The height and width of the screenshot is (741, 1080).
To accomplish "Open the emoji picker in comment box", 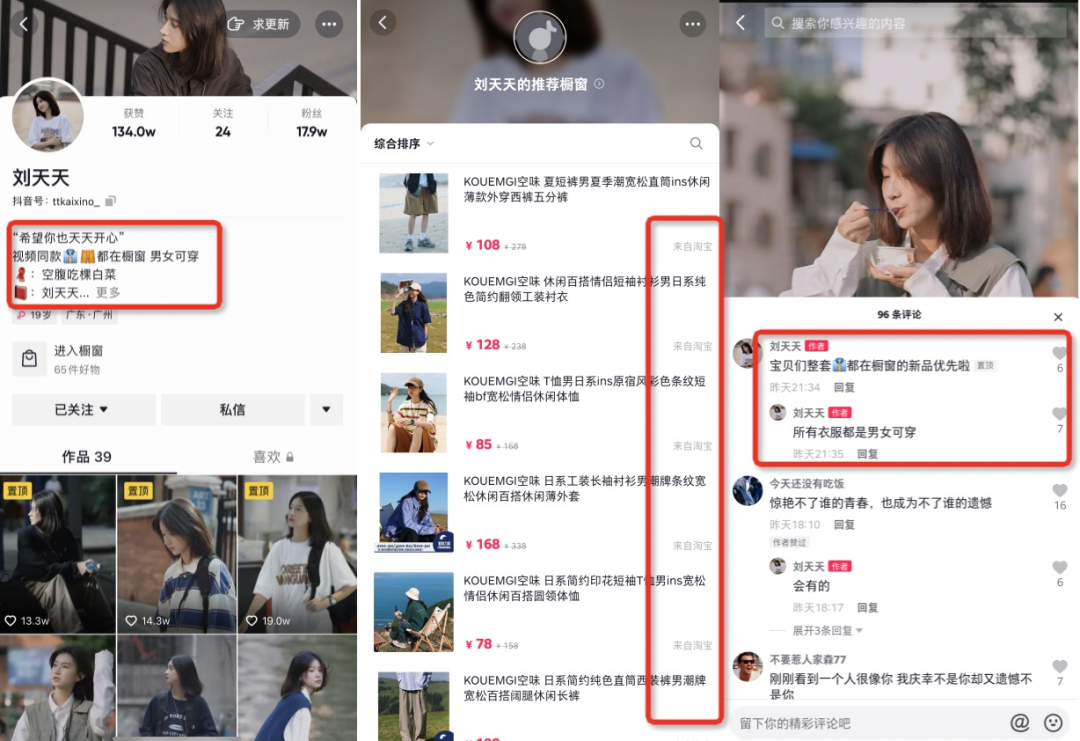I will click(x=1053, y=722).
